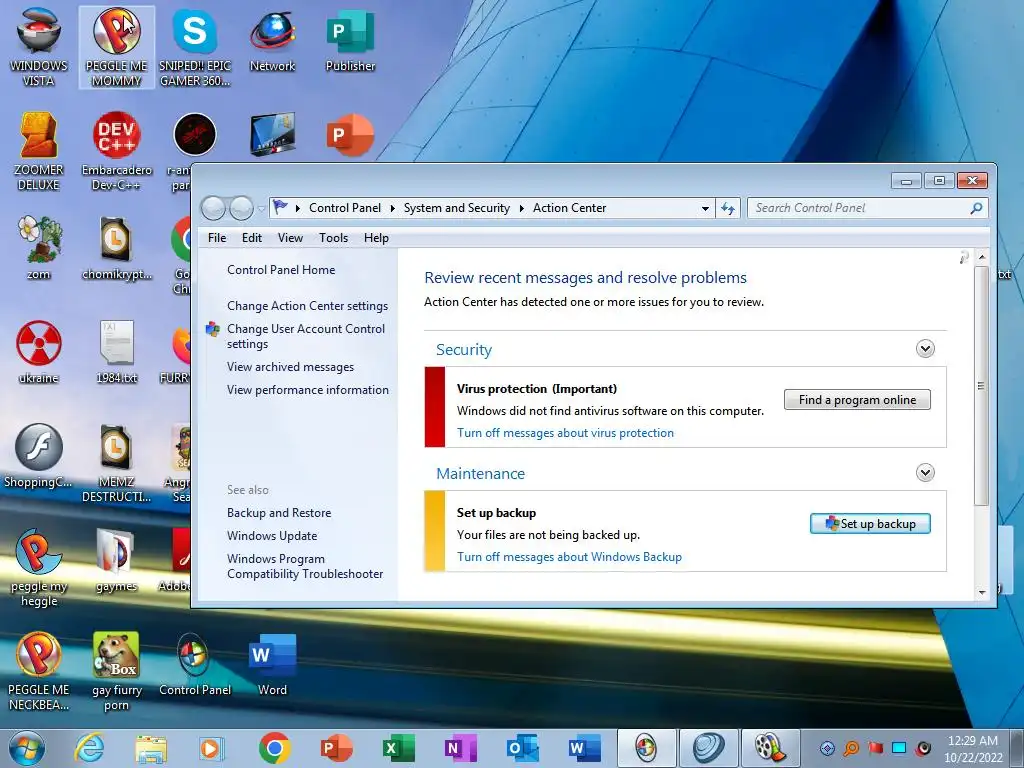The height and width of the screenshot is (768, 1024).
Task: Launch Outlook from the taskbar
Action: (522, 748)
